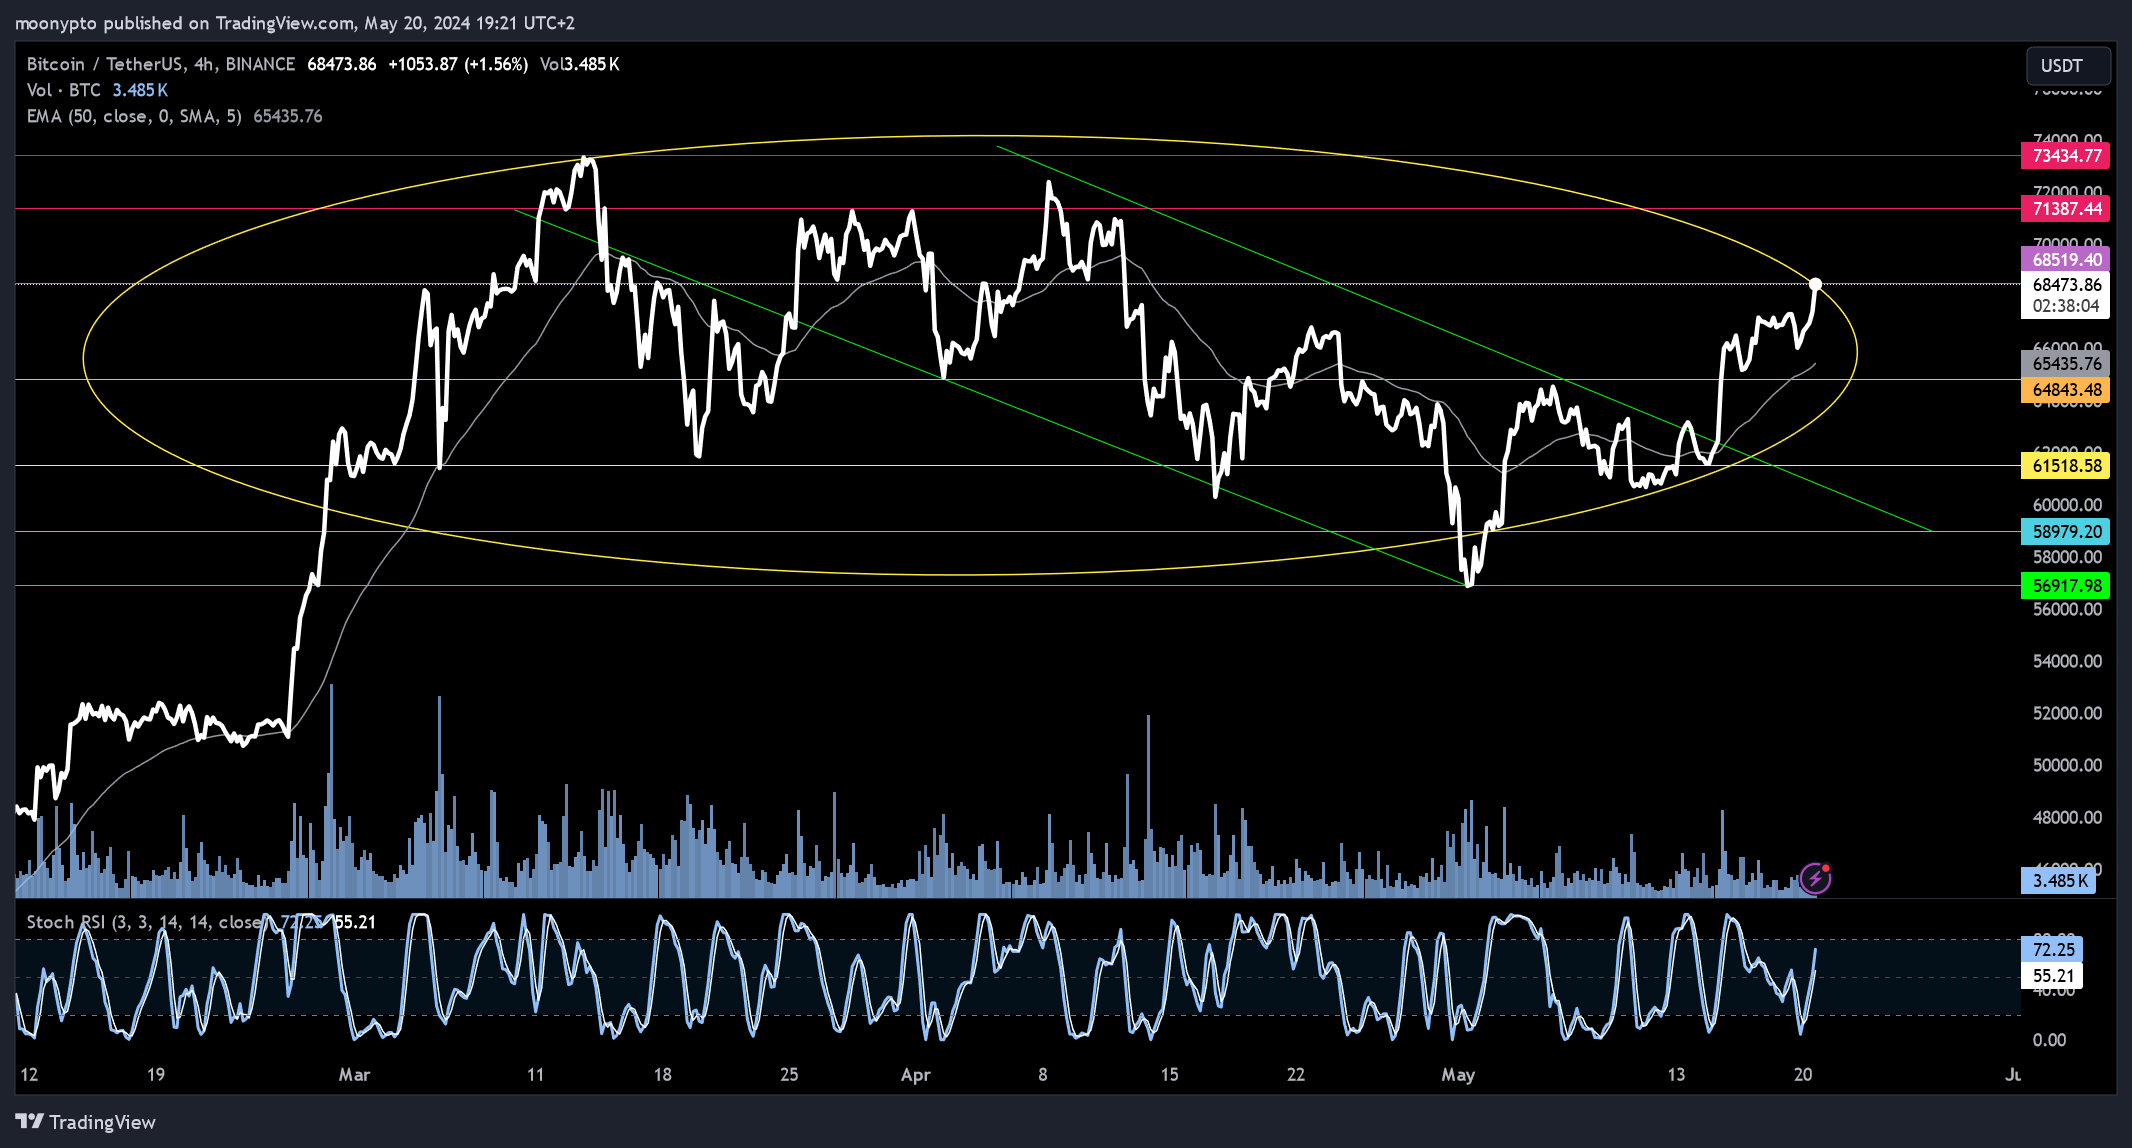Click the Bitcoin / TetherUS symbol title
2132x1148 pixels.
160,64
